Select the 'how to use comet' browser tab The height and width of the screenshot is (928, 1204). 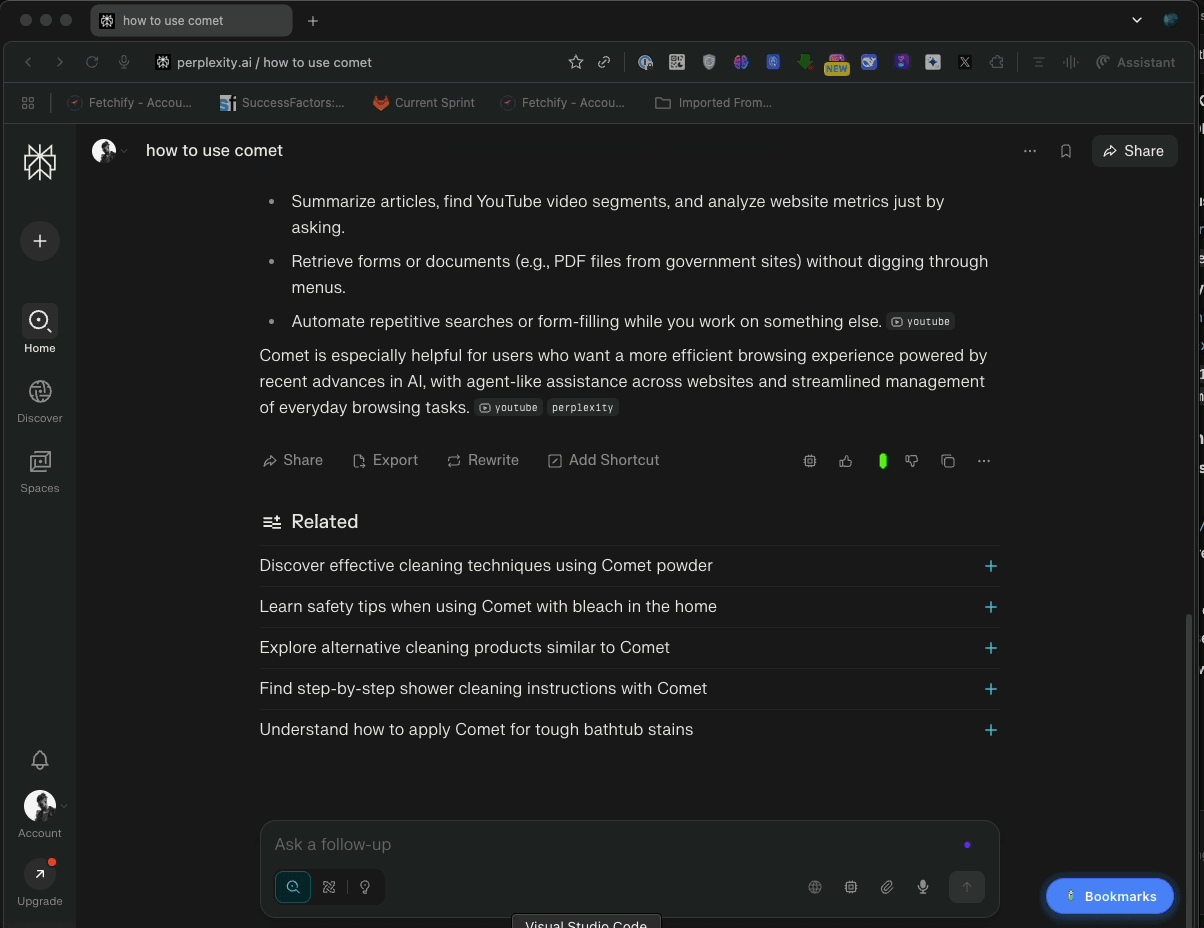(x=190, y=21)
